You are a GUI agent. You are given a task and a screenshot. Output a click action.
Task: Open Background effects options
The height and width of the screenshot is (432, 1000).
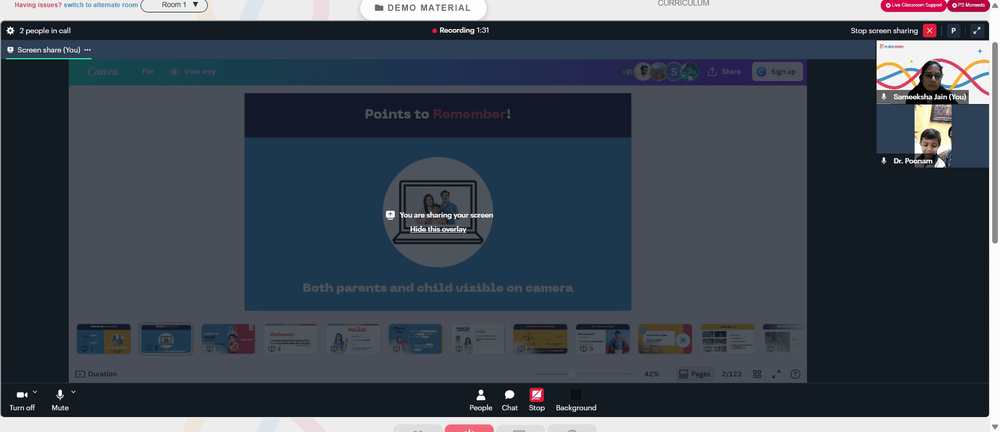(x=576, y=401)
